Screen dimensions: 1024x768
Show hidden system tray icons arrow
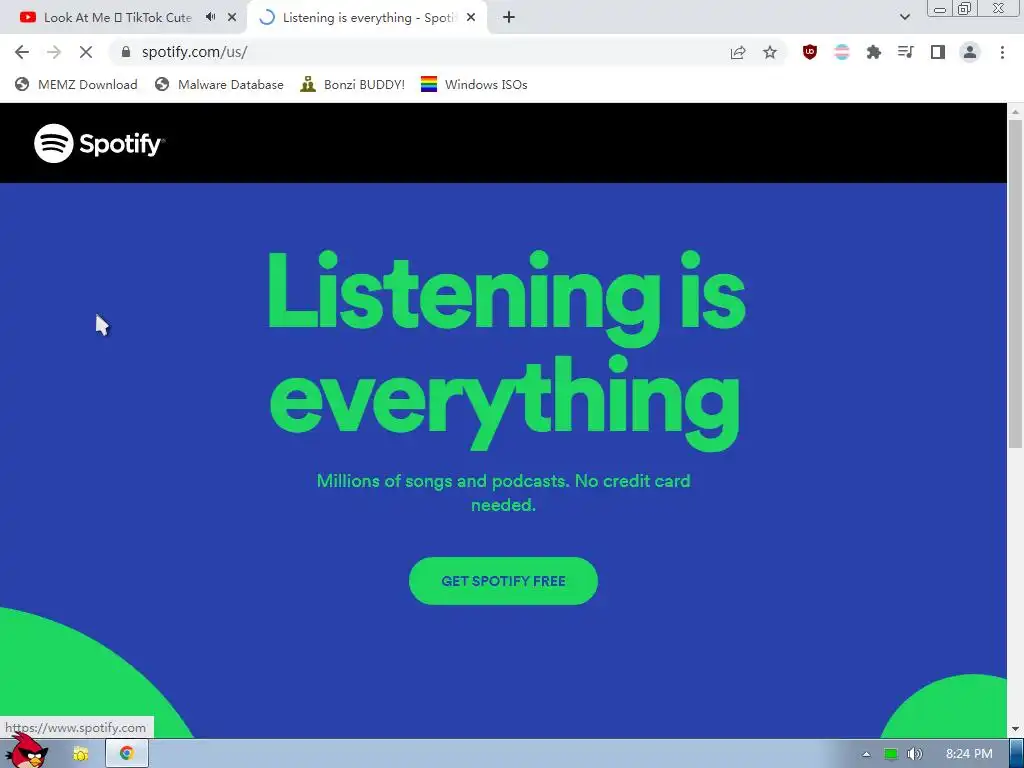tap(867, 754)
